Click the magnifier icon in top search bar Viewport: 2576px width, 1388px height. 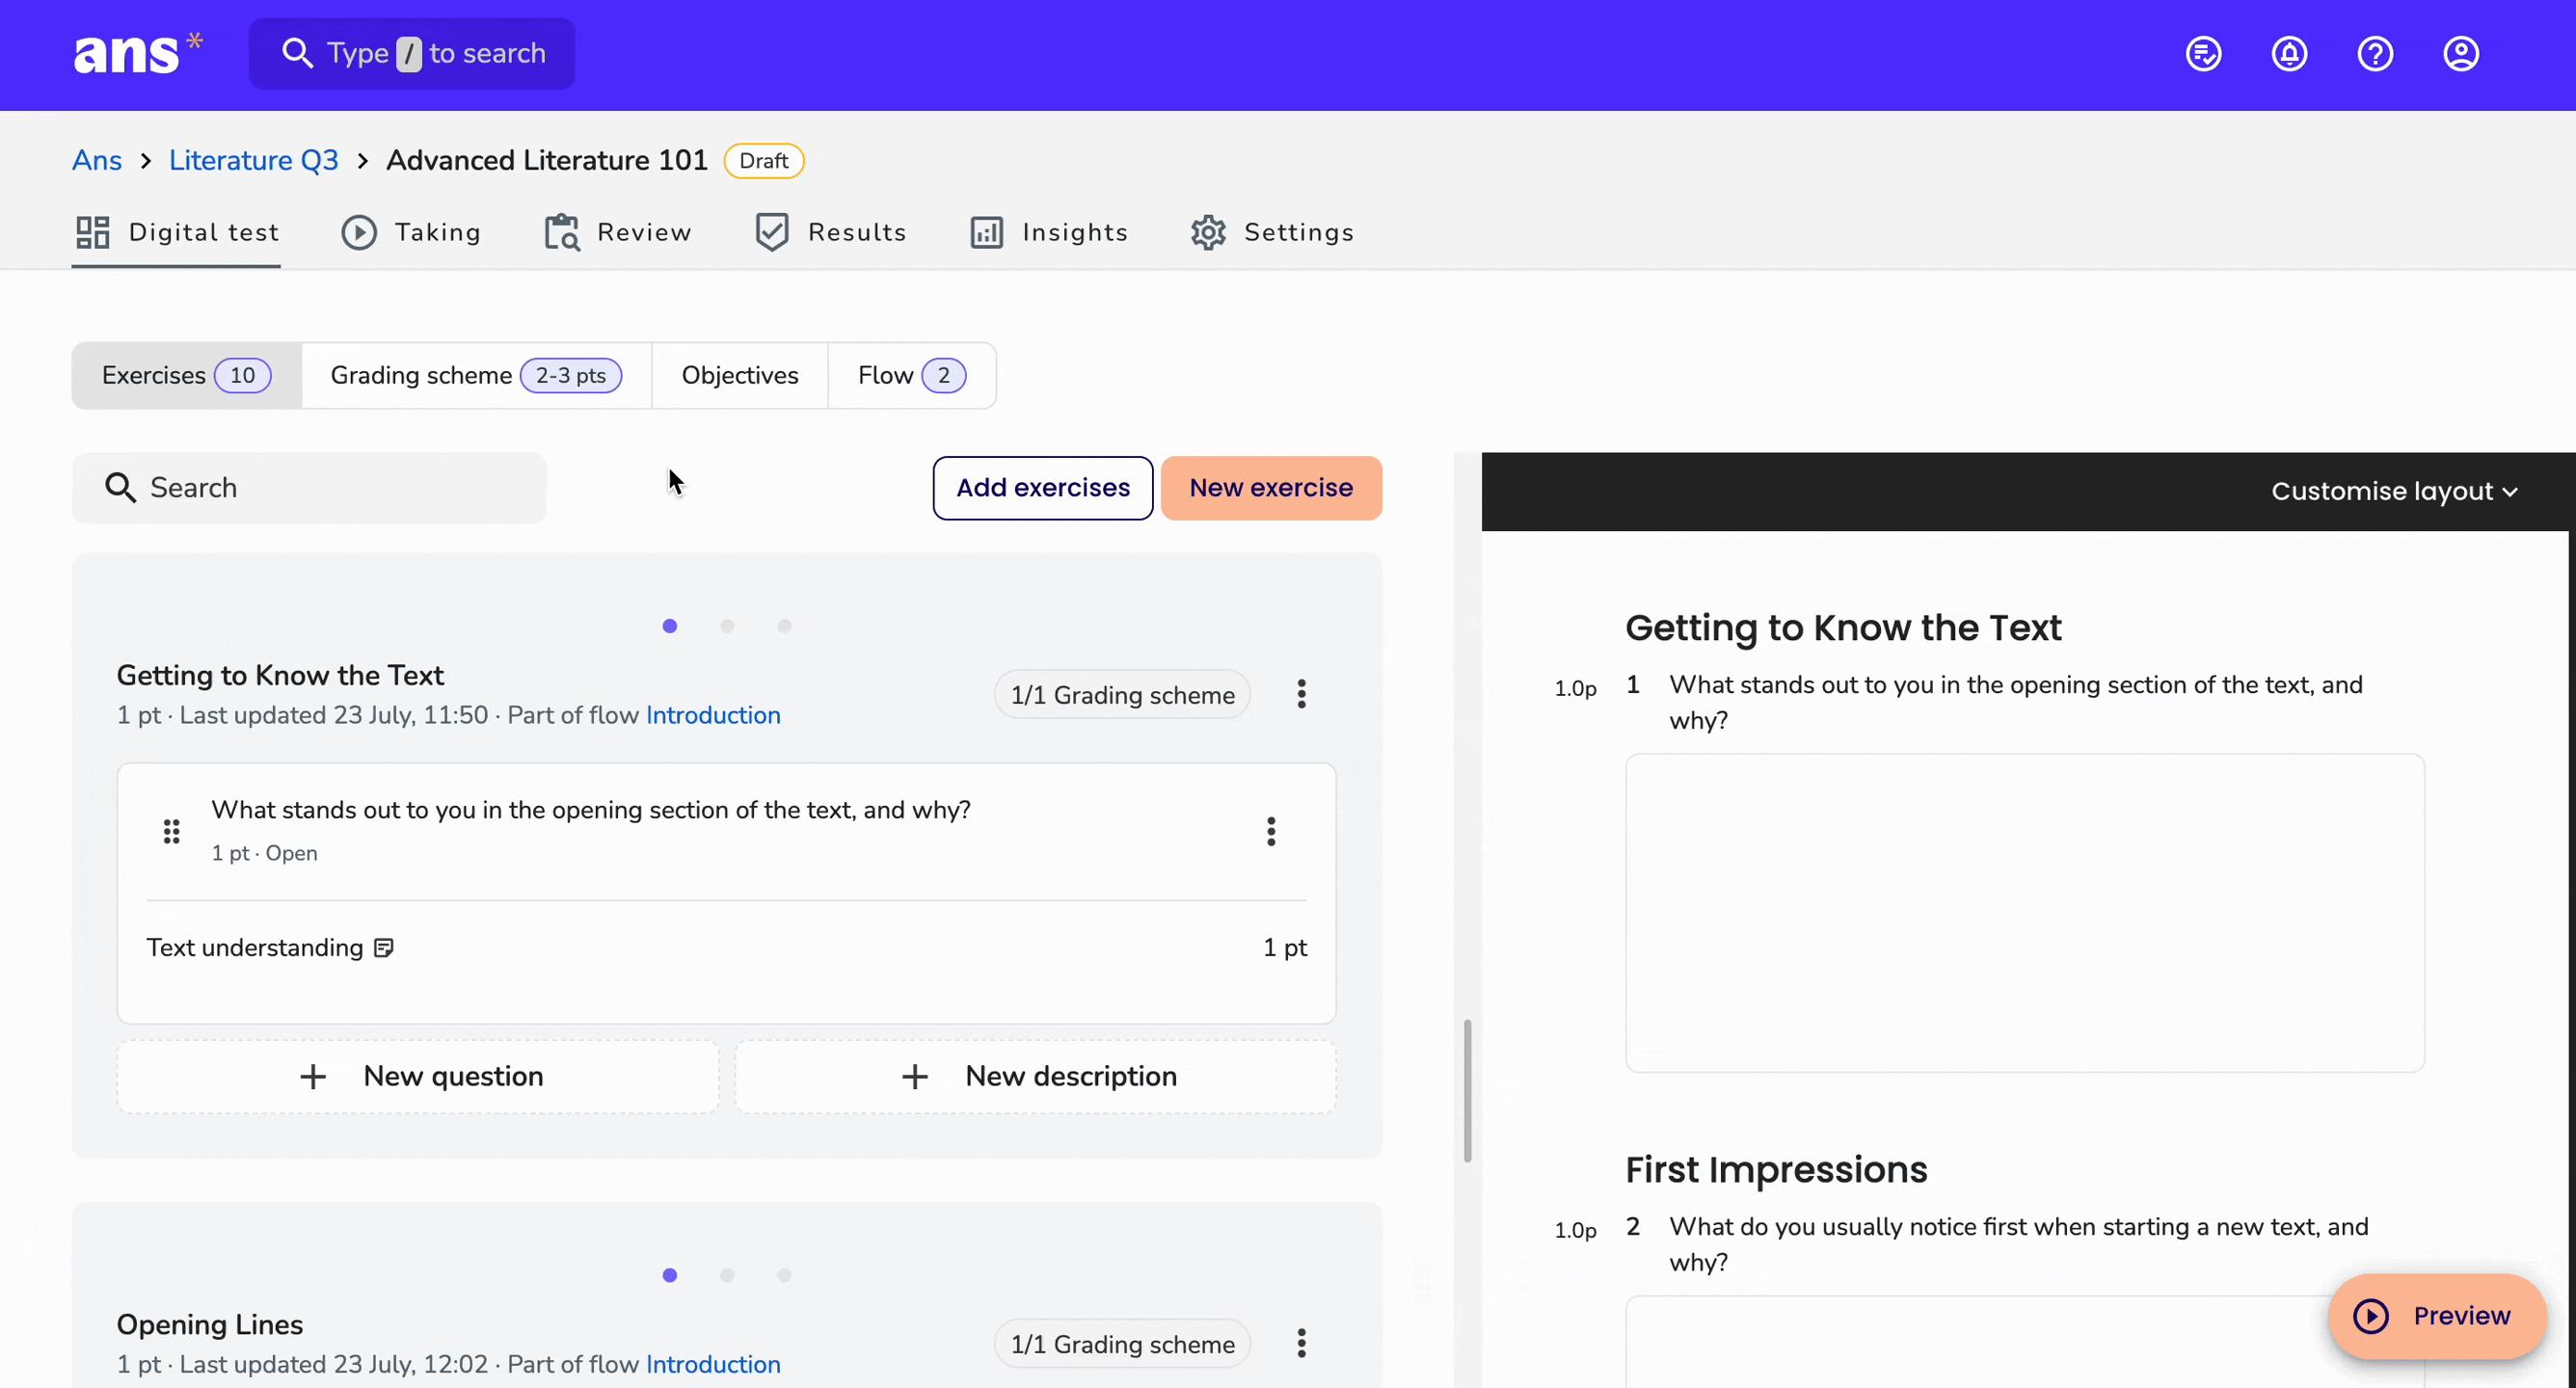pyautogui.click(x=297, y=53)
